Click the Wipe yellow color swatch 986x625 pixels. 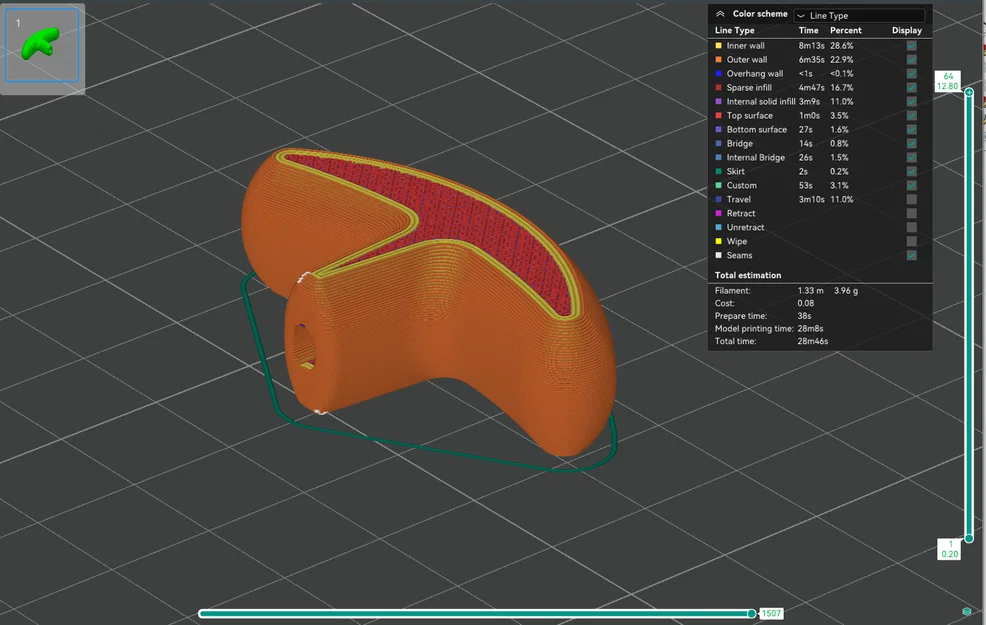718,241
